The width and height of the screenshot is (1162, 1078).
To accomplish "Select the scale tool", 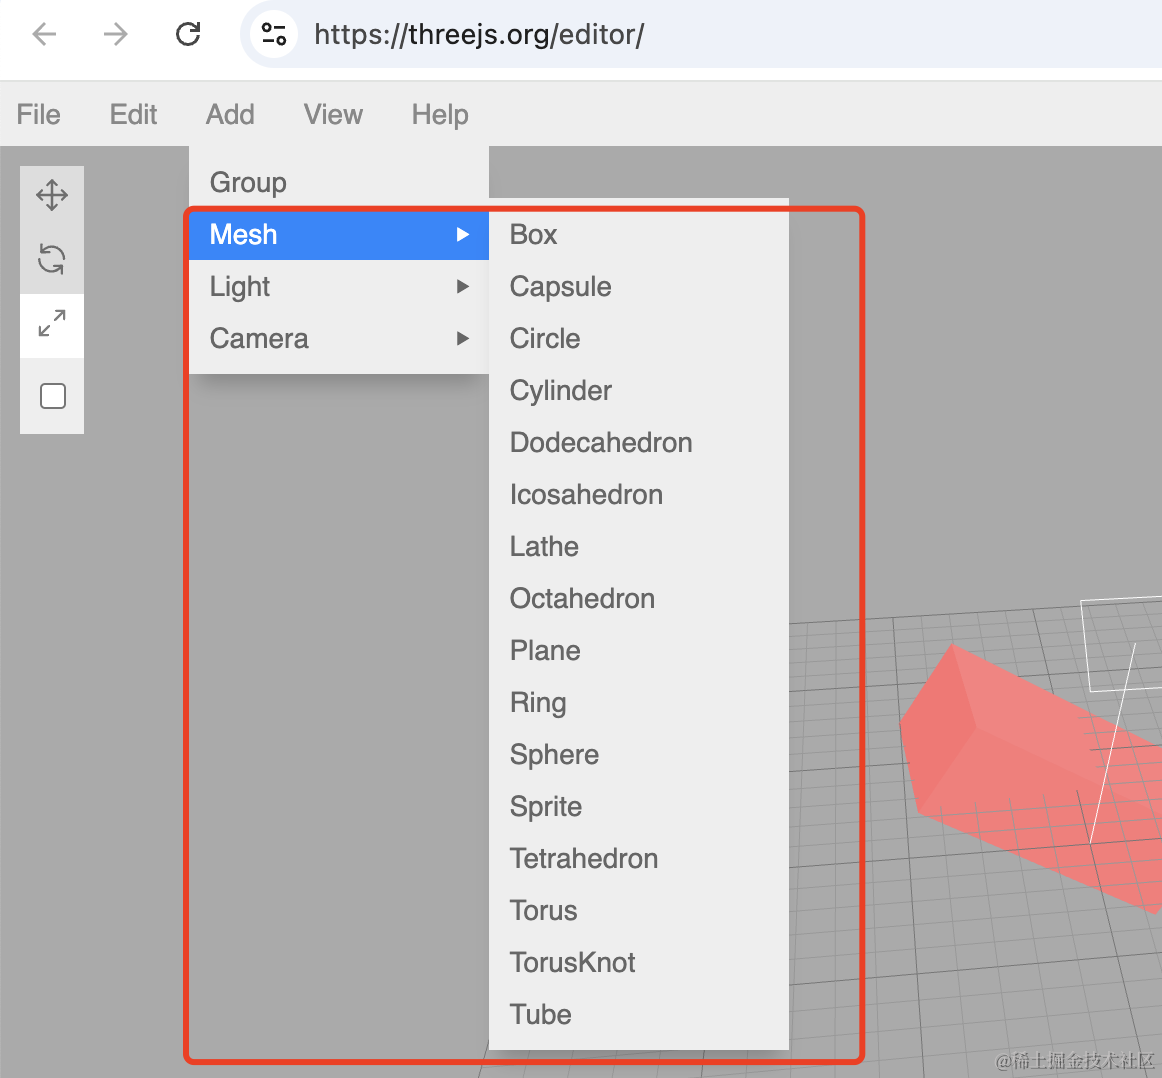I will pyautogui.click(x=52, y=324).
